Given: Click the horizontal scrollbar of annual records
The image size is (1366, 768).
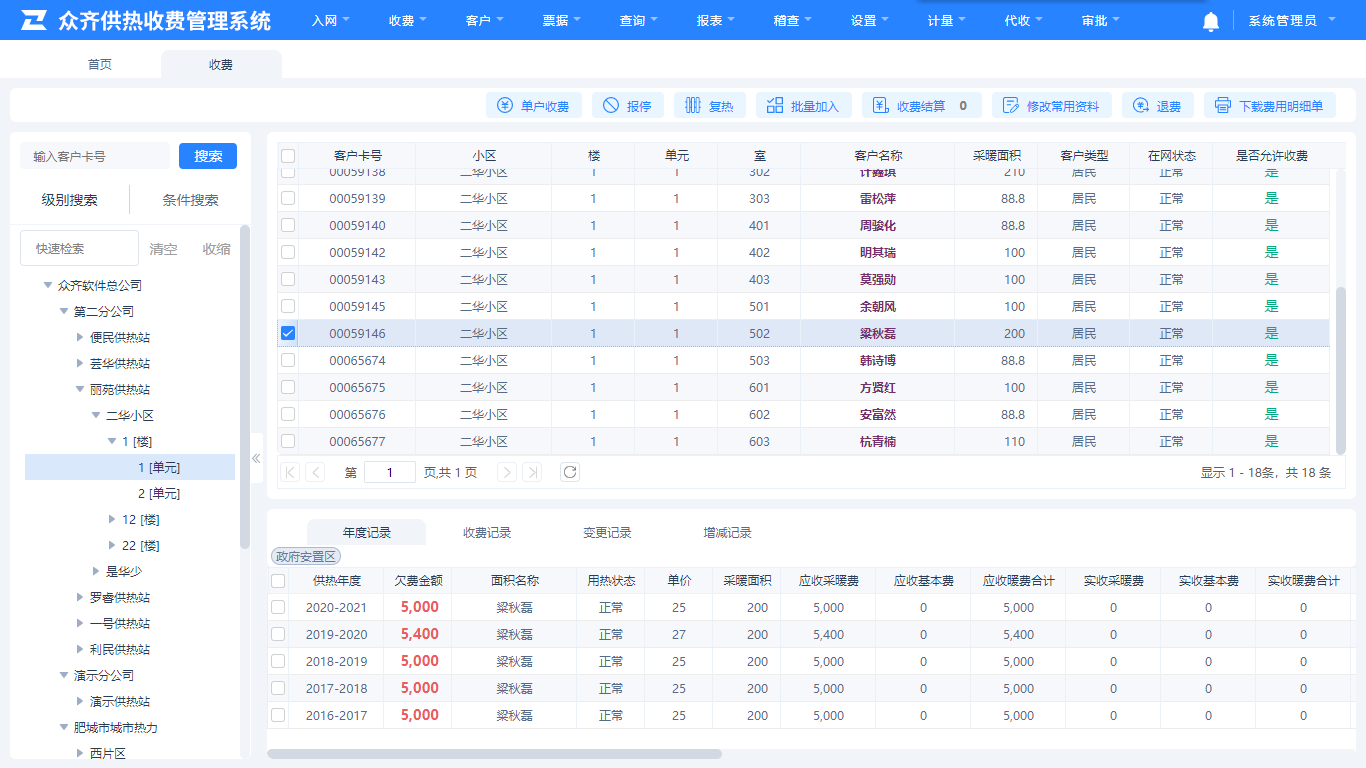Looking at the screenshot, I should 494,754.
